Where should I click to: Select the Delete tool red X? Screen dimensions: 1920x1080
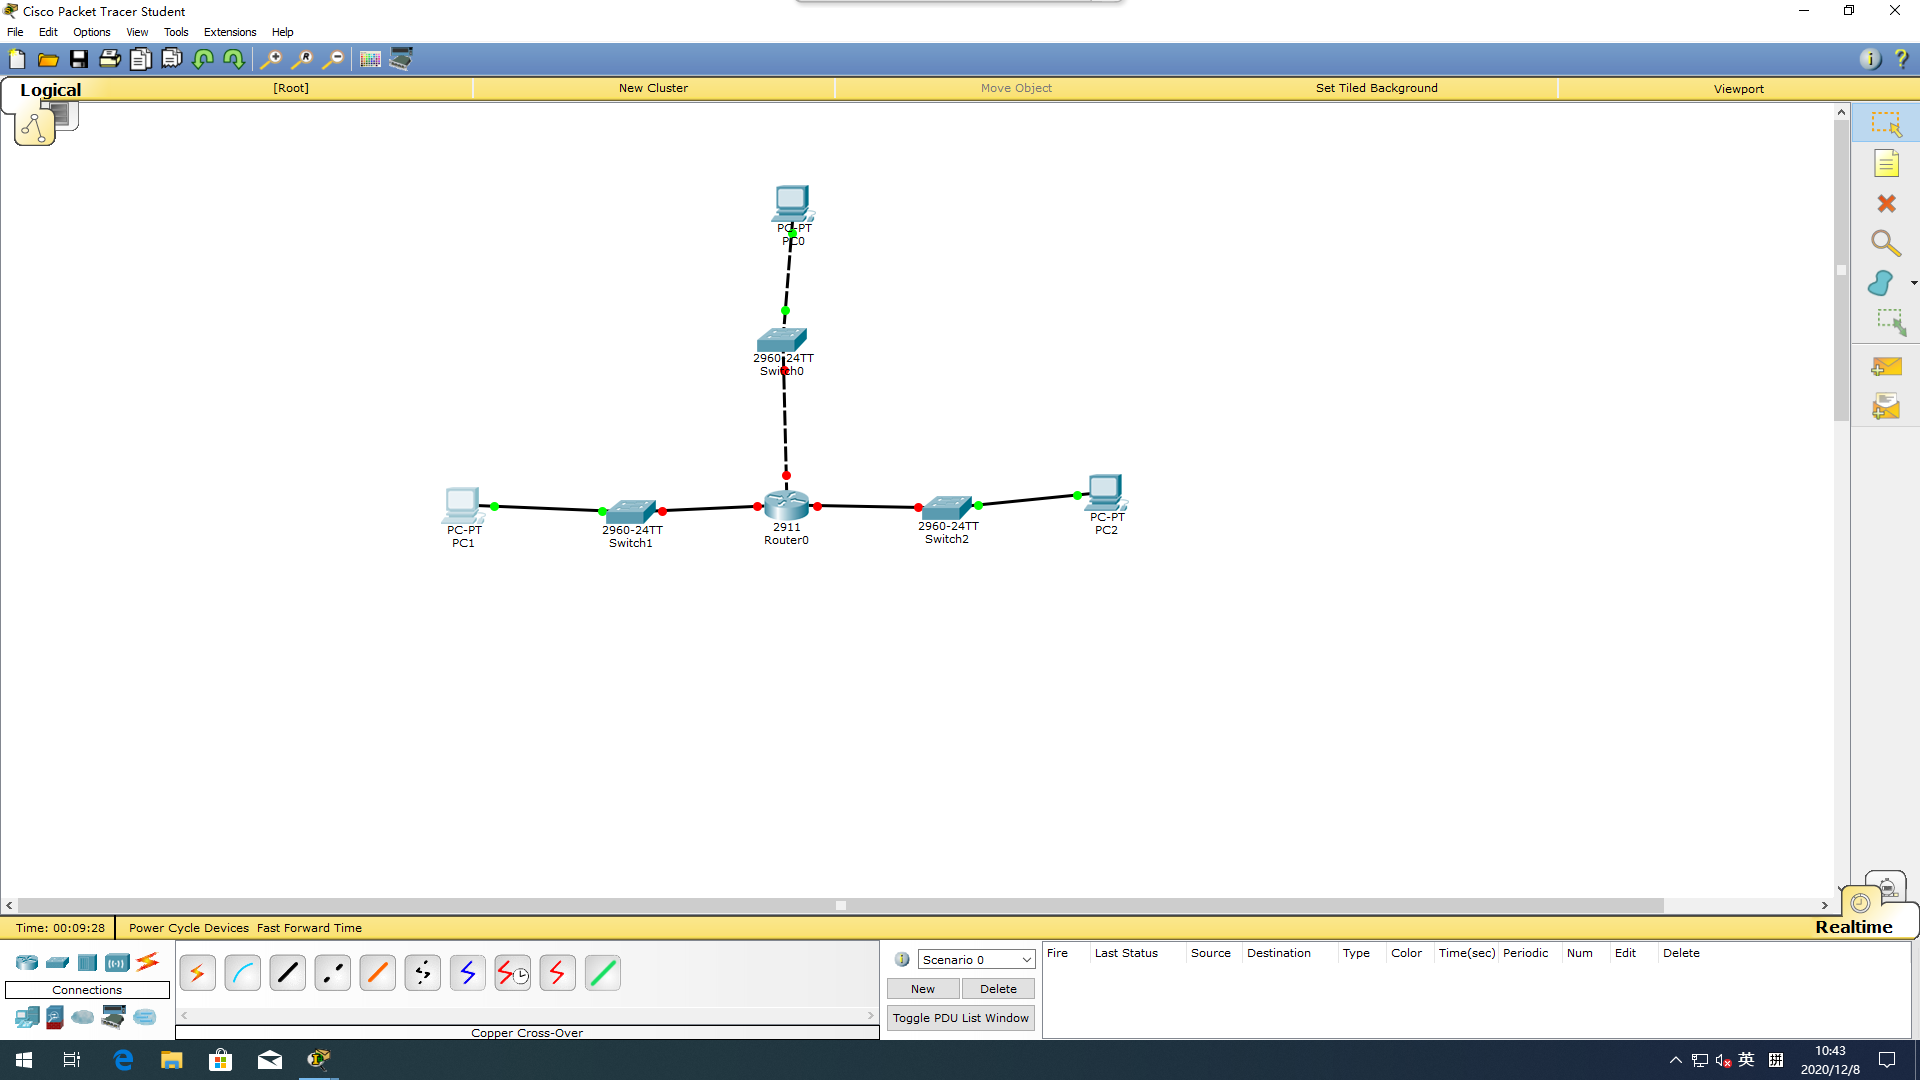pos(1886,204)
